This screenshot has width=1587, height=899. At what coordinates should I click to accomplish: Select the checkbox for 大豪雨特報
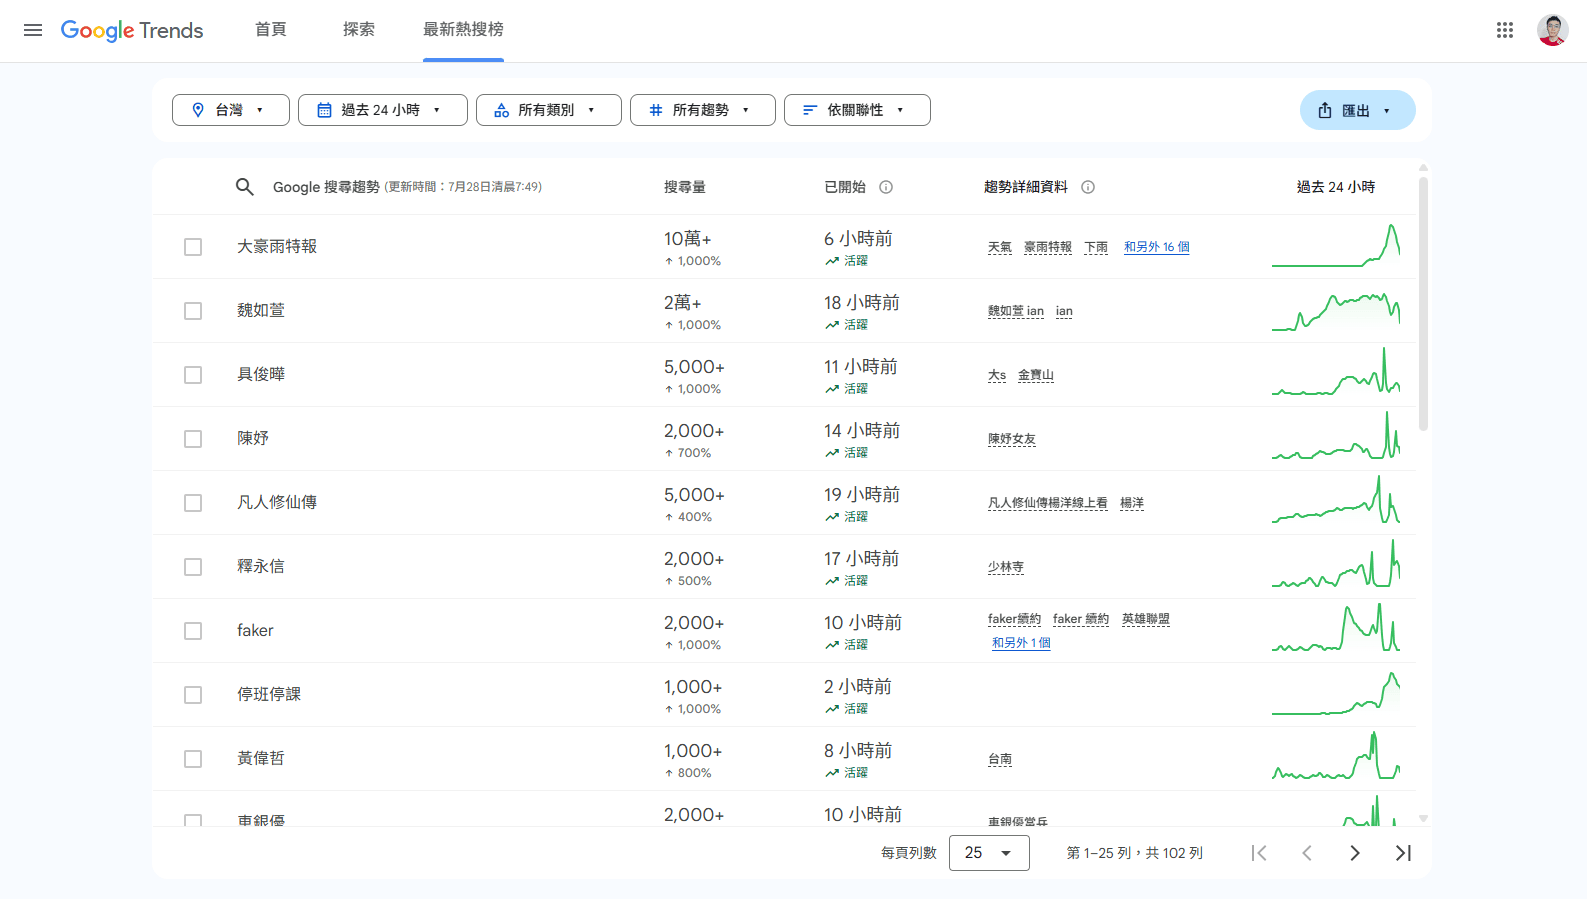[193, 247]
